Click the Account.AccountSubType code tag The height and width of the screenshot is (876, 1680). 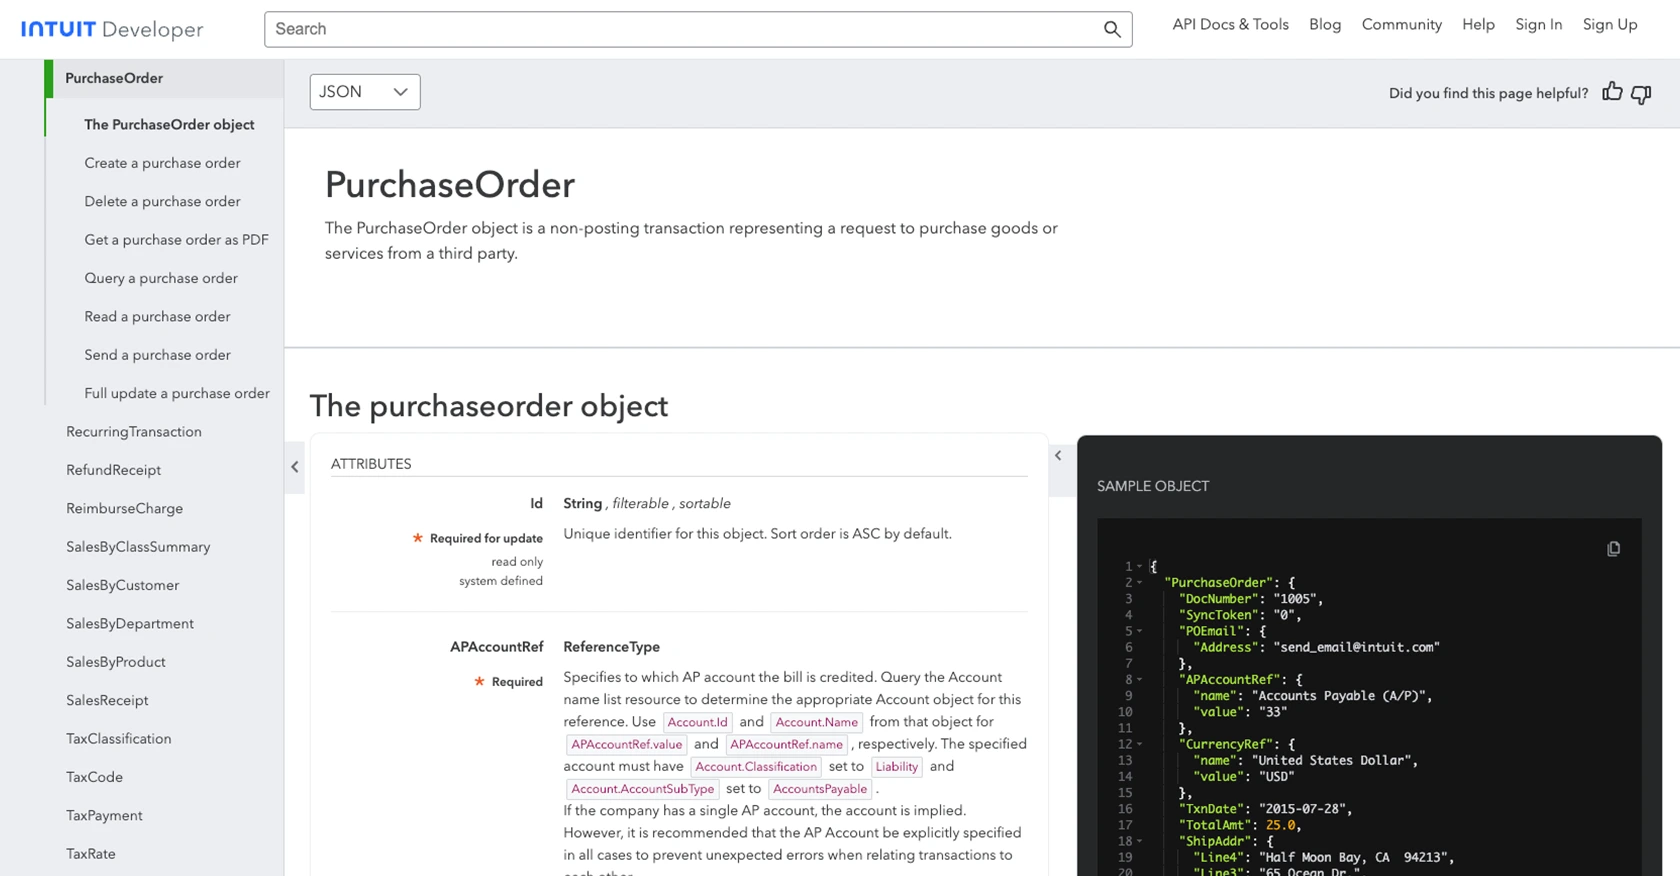coord(642,789)
